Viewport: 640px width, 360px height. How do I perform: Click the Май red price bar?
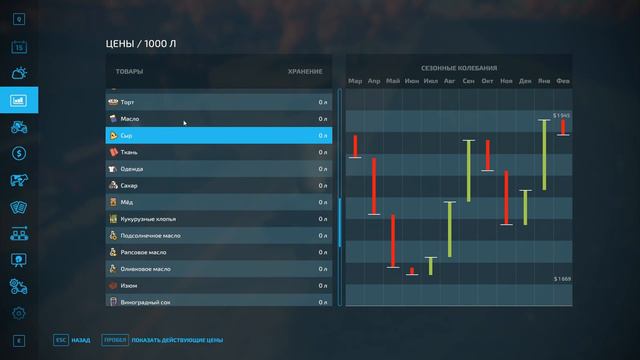click(393, 241)
